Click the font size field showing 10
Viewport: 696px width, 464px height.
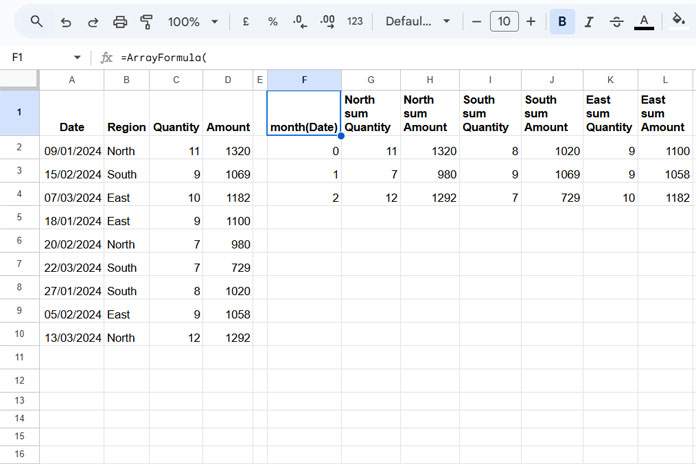(x=504, y=21)
